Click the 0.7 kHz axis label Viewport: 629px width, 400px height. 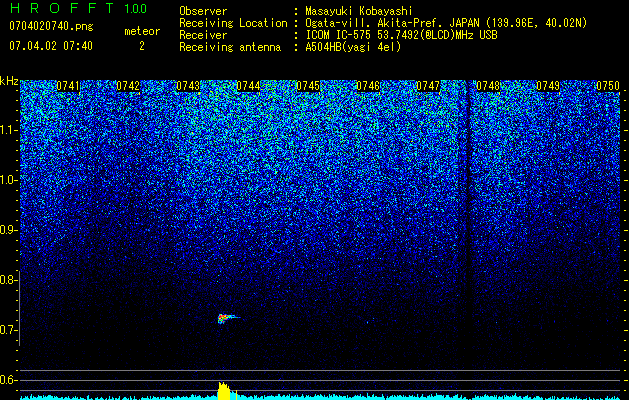click(x=7, y=330)
